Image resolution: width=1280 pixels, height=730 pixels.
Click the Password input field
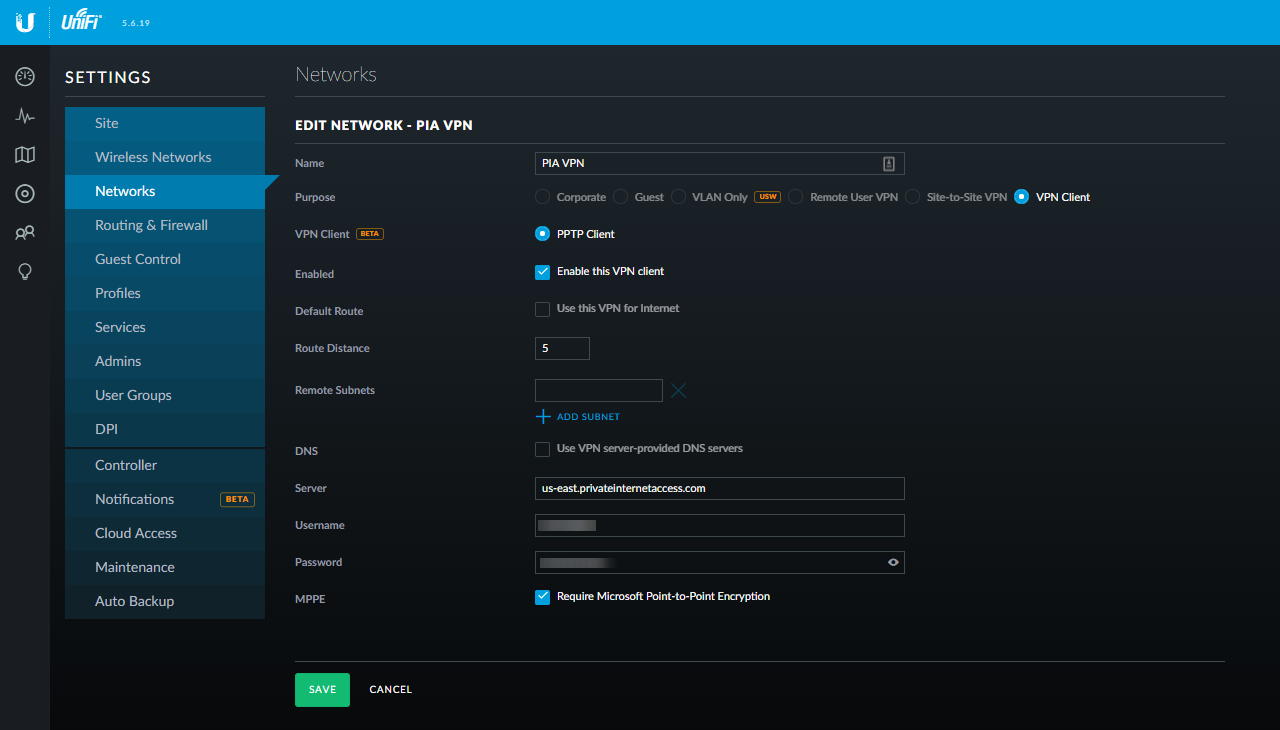coord(720,562)
